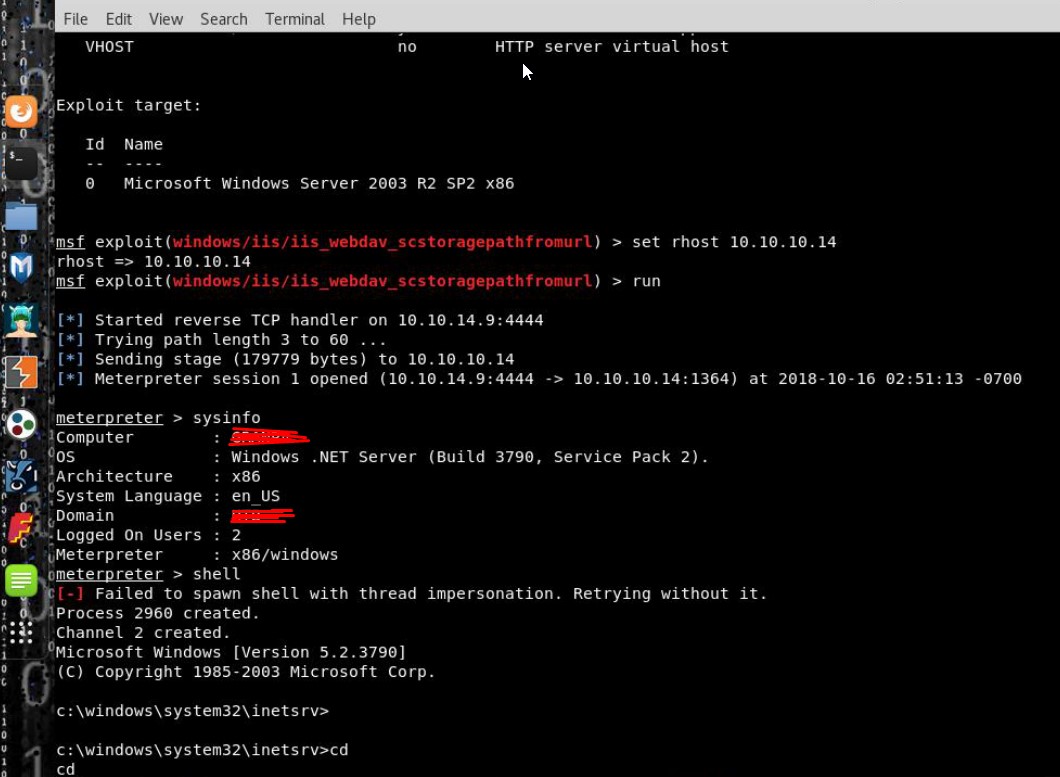Click the 'shell' command text

(216, 574)
